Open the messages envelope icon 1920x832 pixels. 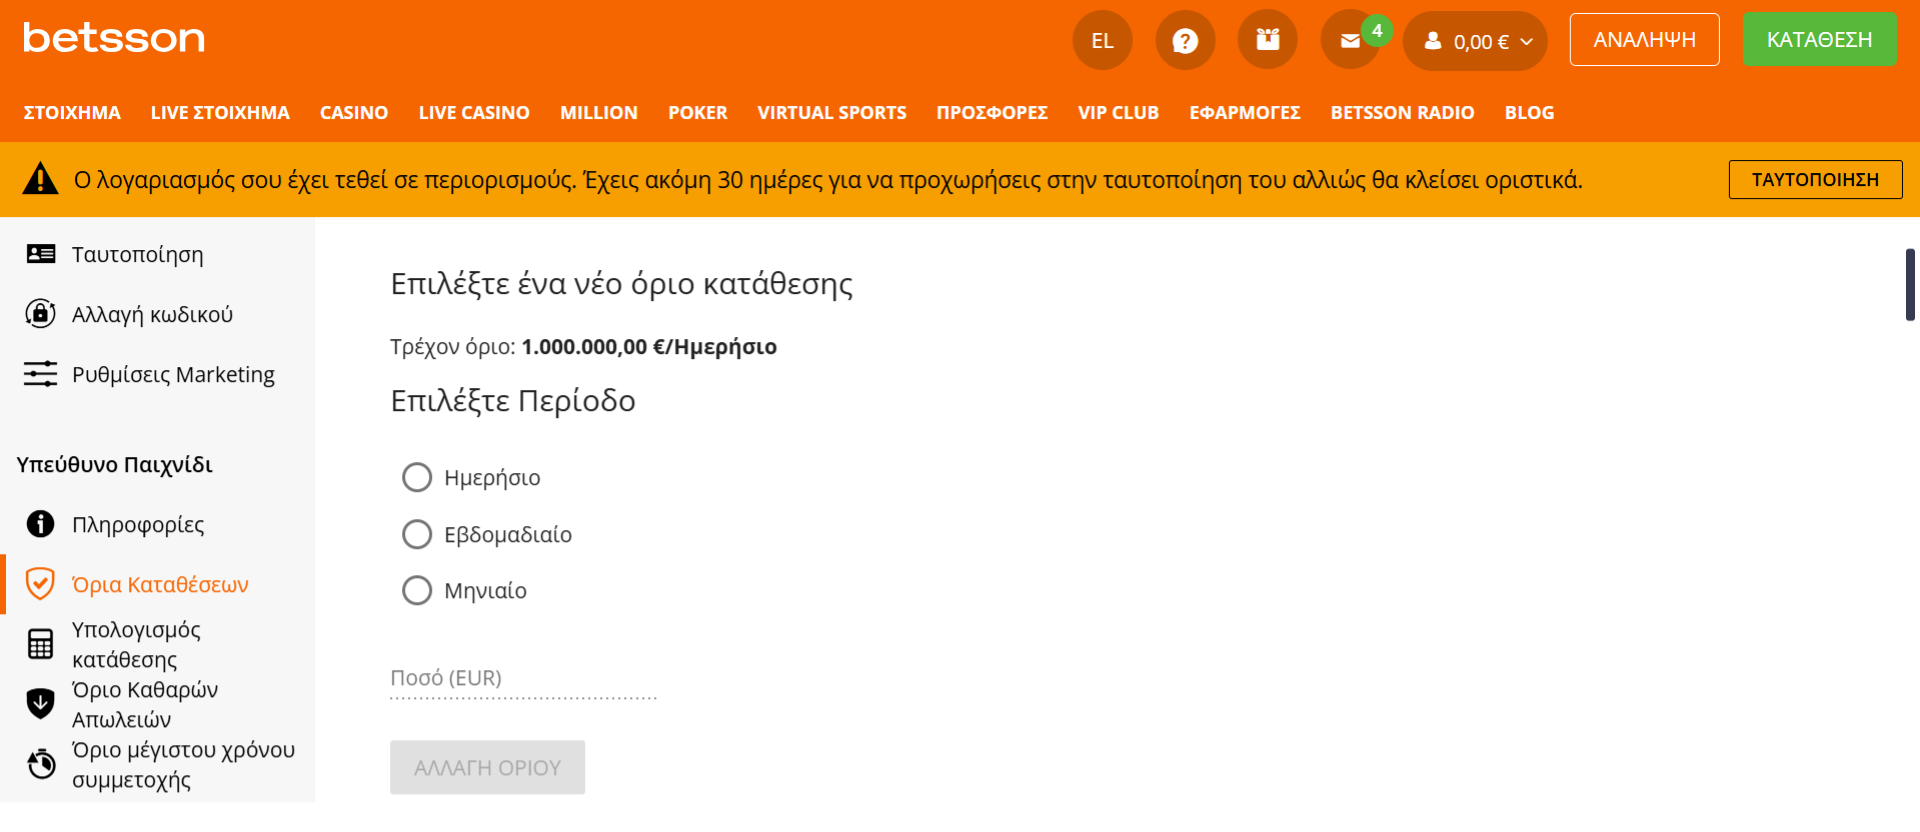click(1350, 41)
